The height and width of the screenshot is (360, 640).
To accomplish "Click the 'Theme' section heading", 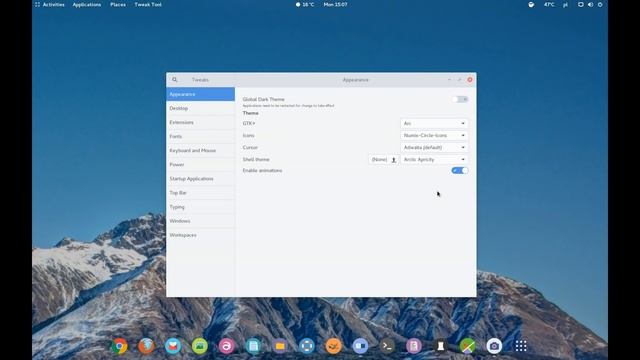I will (x=251, y=113).
